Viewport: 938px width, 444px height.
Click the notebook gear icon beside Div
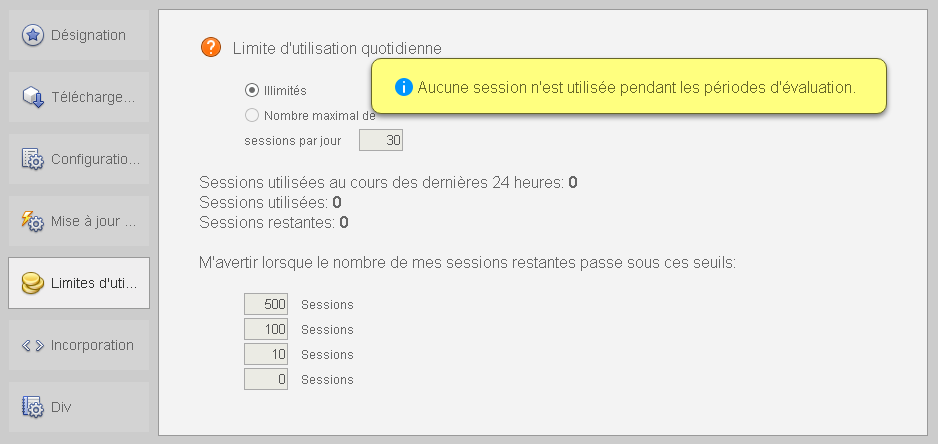33,407
